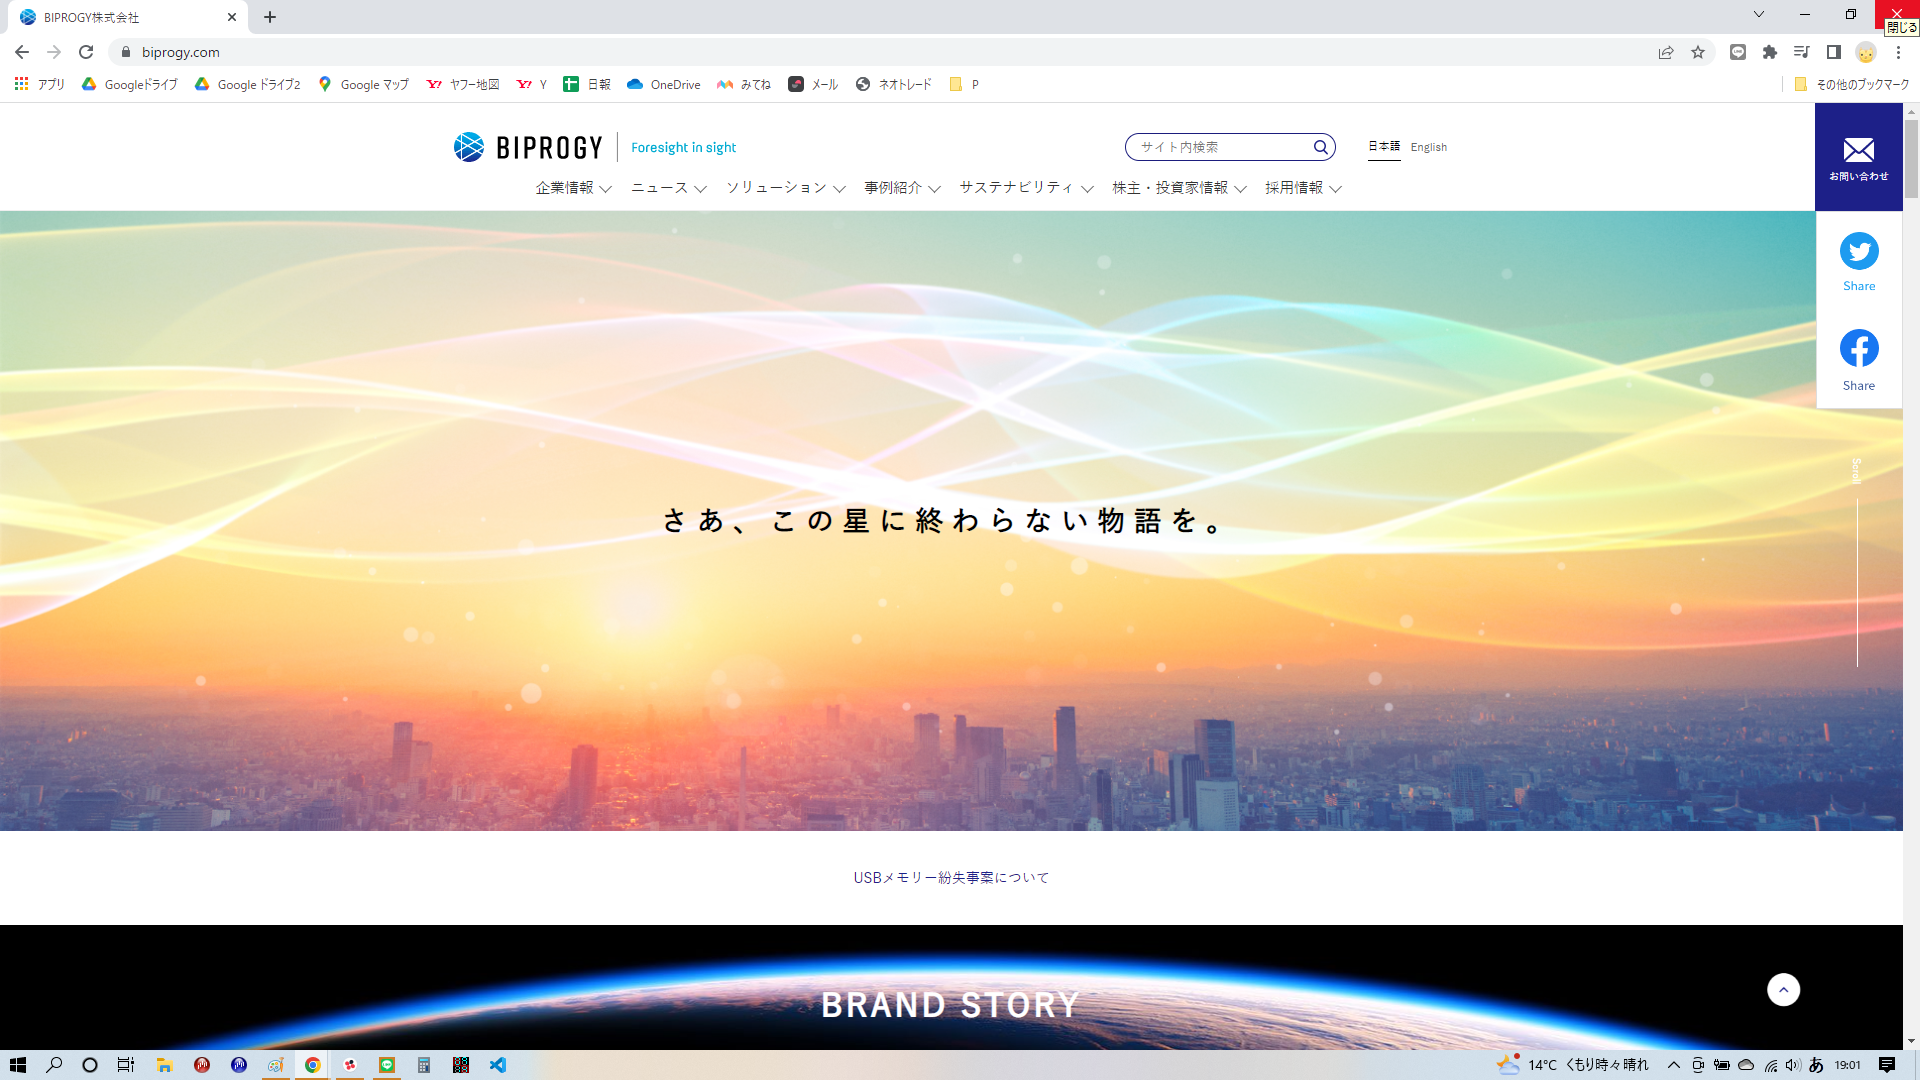Open the ニュース menu item
This screenshot has width=1920, height=1080.
tap(668, 188)
